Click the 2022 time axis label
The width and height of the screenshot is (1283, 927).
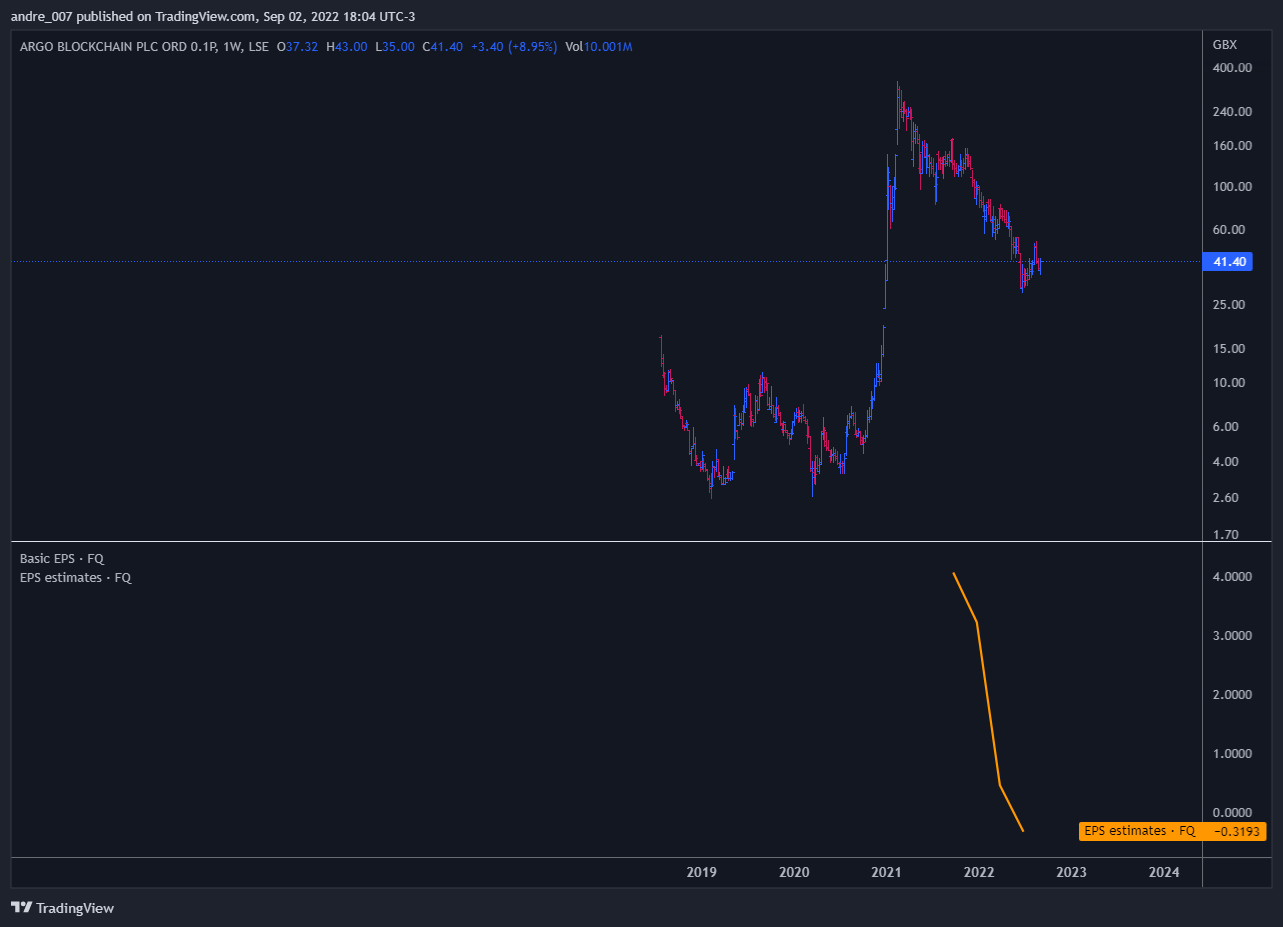click(978, 873)
